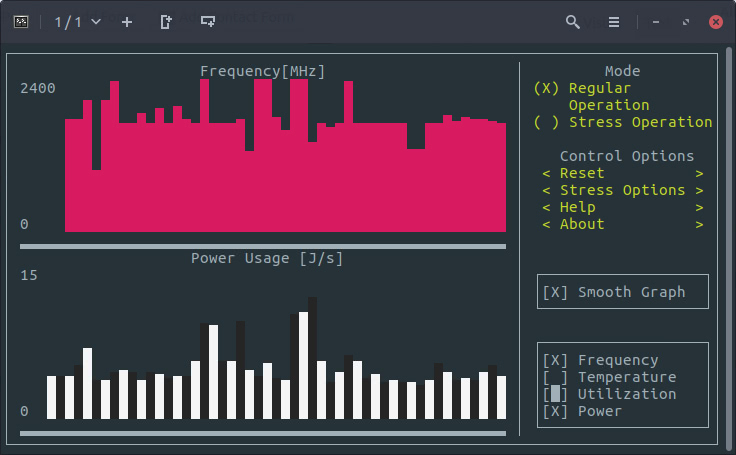Viewport: 736px width, 455px height.
Task: Open the terminal search magnifier icon
Action: click(573, 21)
